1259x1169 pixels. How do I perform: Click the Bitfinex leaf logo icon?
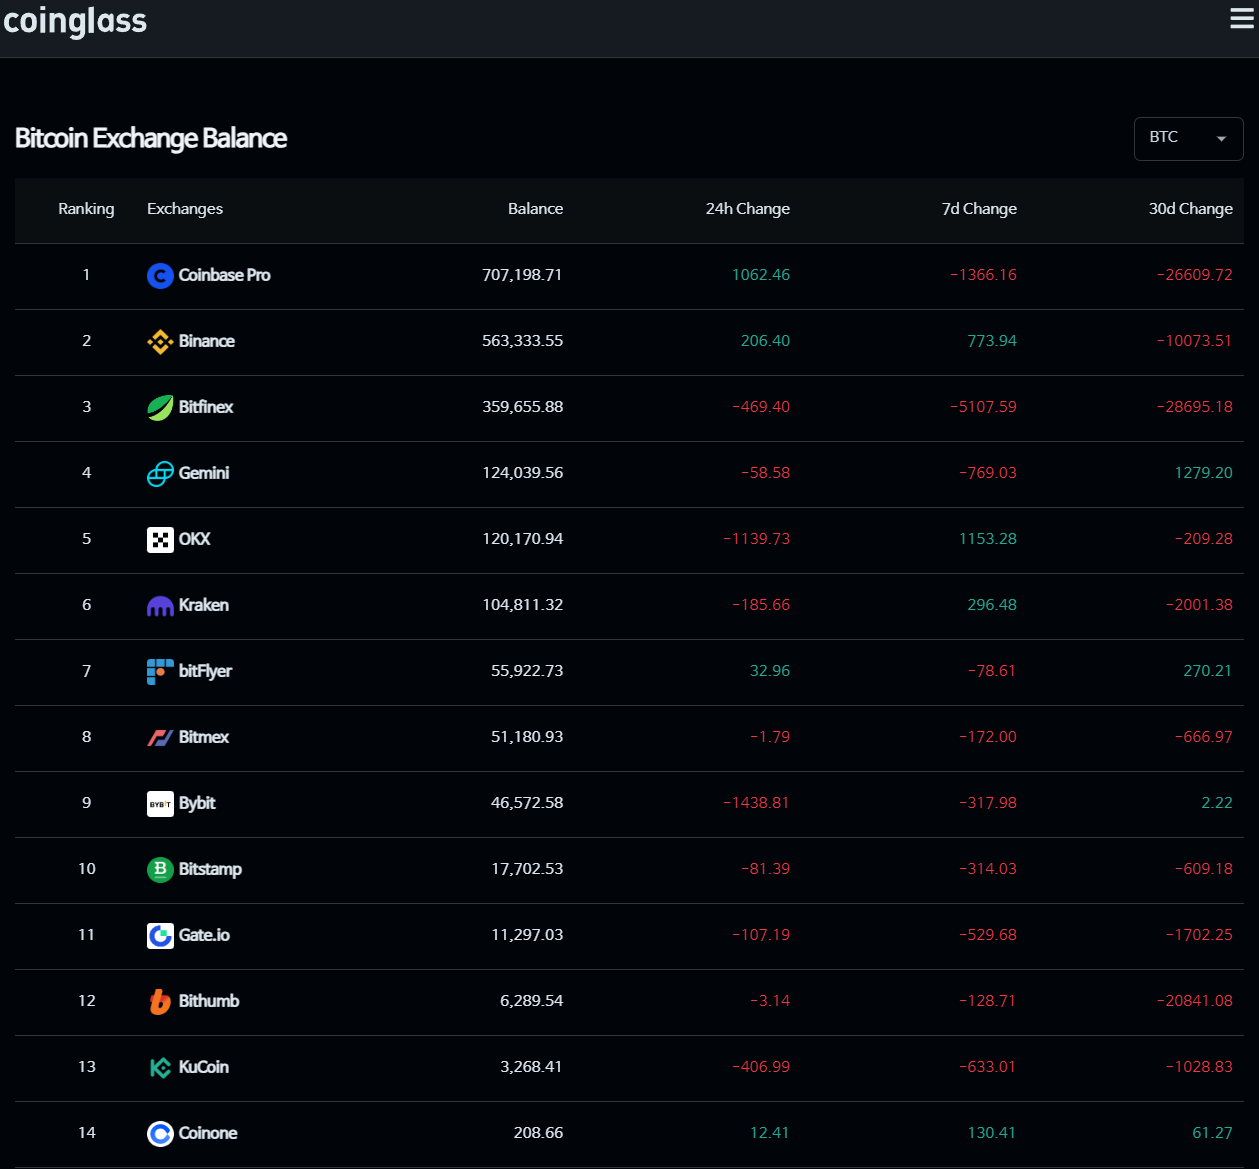pos(160,408)
